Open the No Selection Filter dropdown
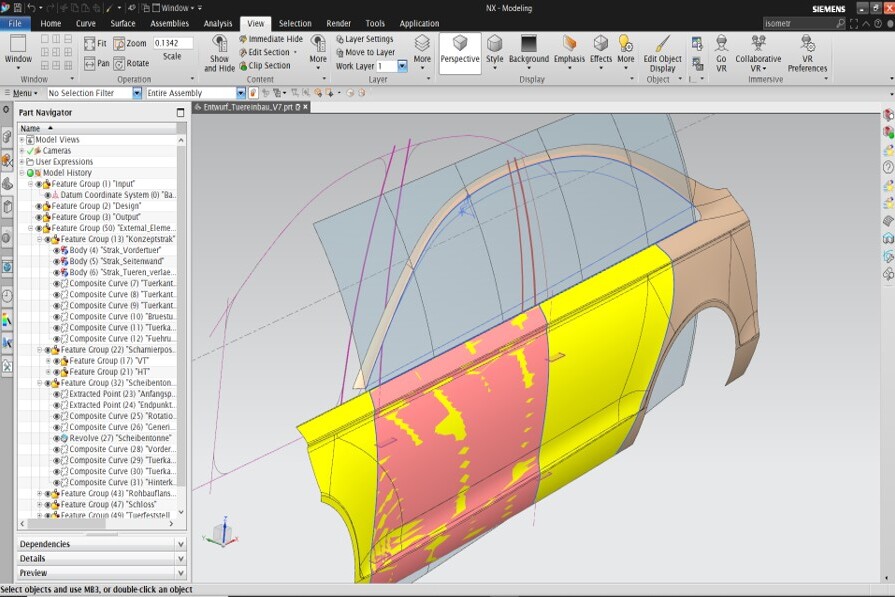 [137, 93]
